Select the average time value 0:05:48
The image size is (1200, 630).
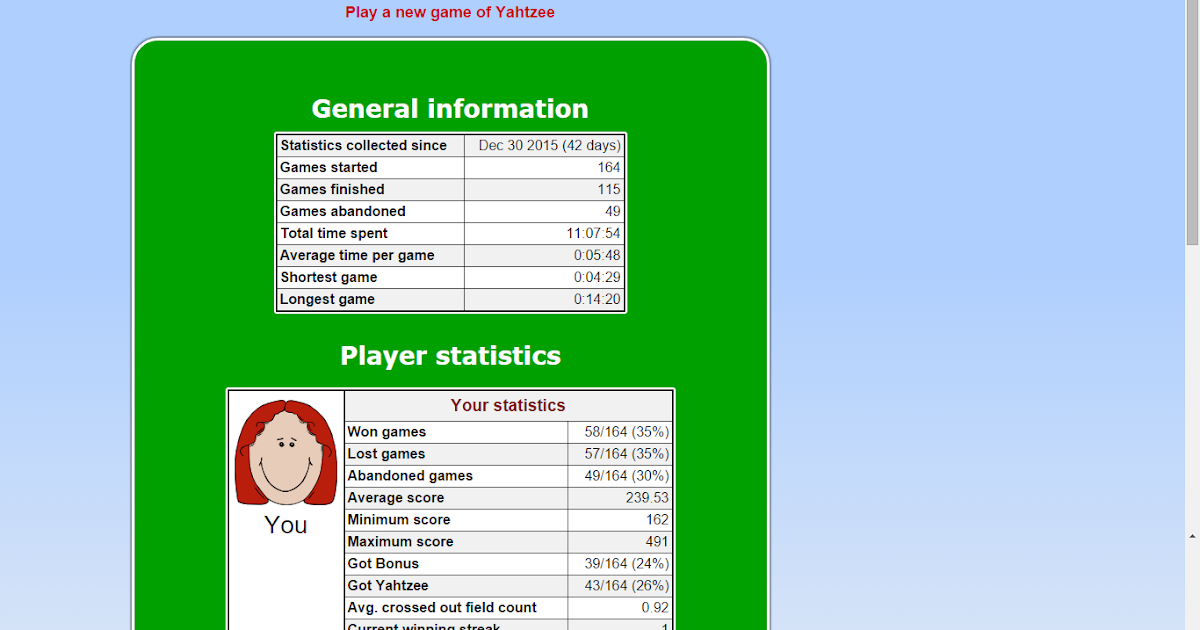597,255
